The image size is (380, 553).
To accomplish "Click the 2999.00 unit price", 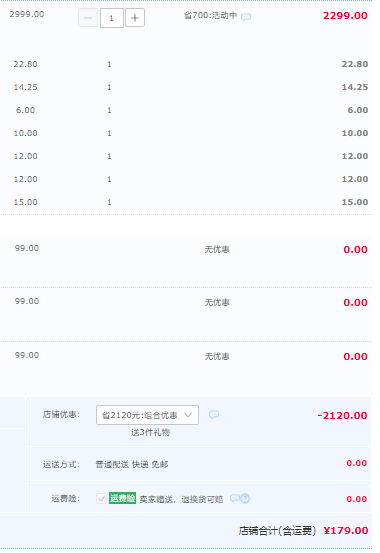I will pyautogui.click(x=27, y=14).
